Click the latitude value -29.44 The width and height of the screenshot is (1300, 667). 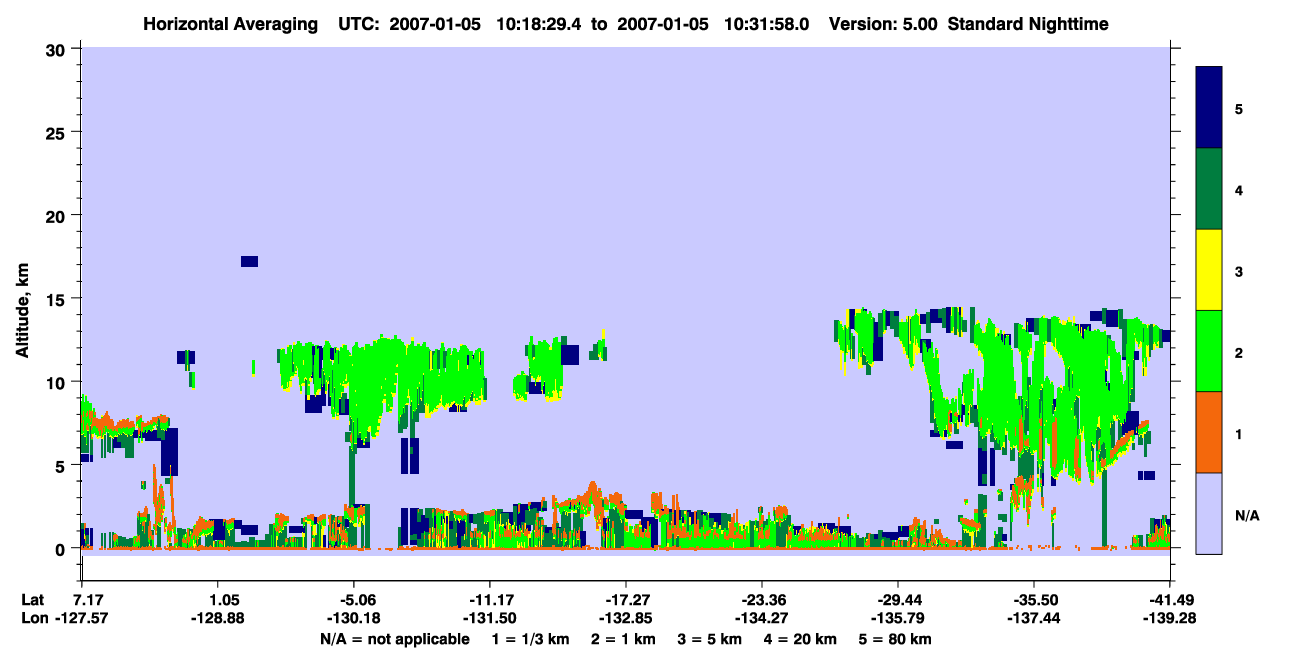897,600
